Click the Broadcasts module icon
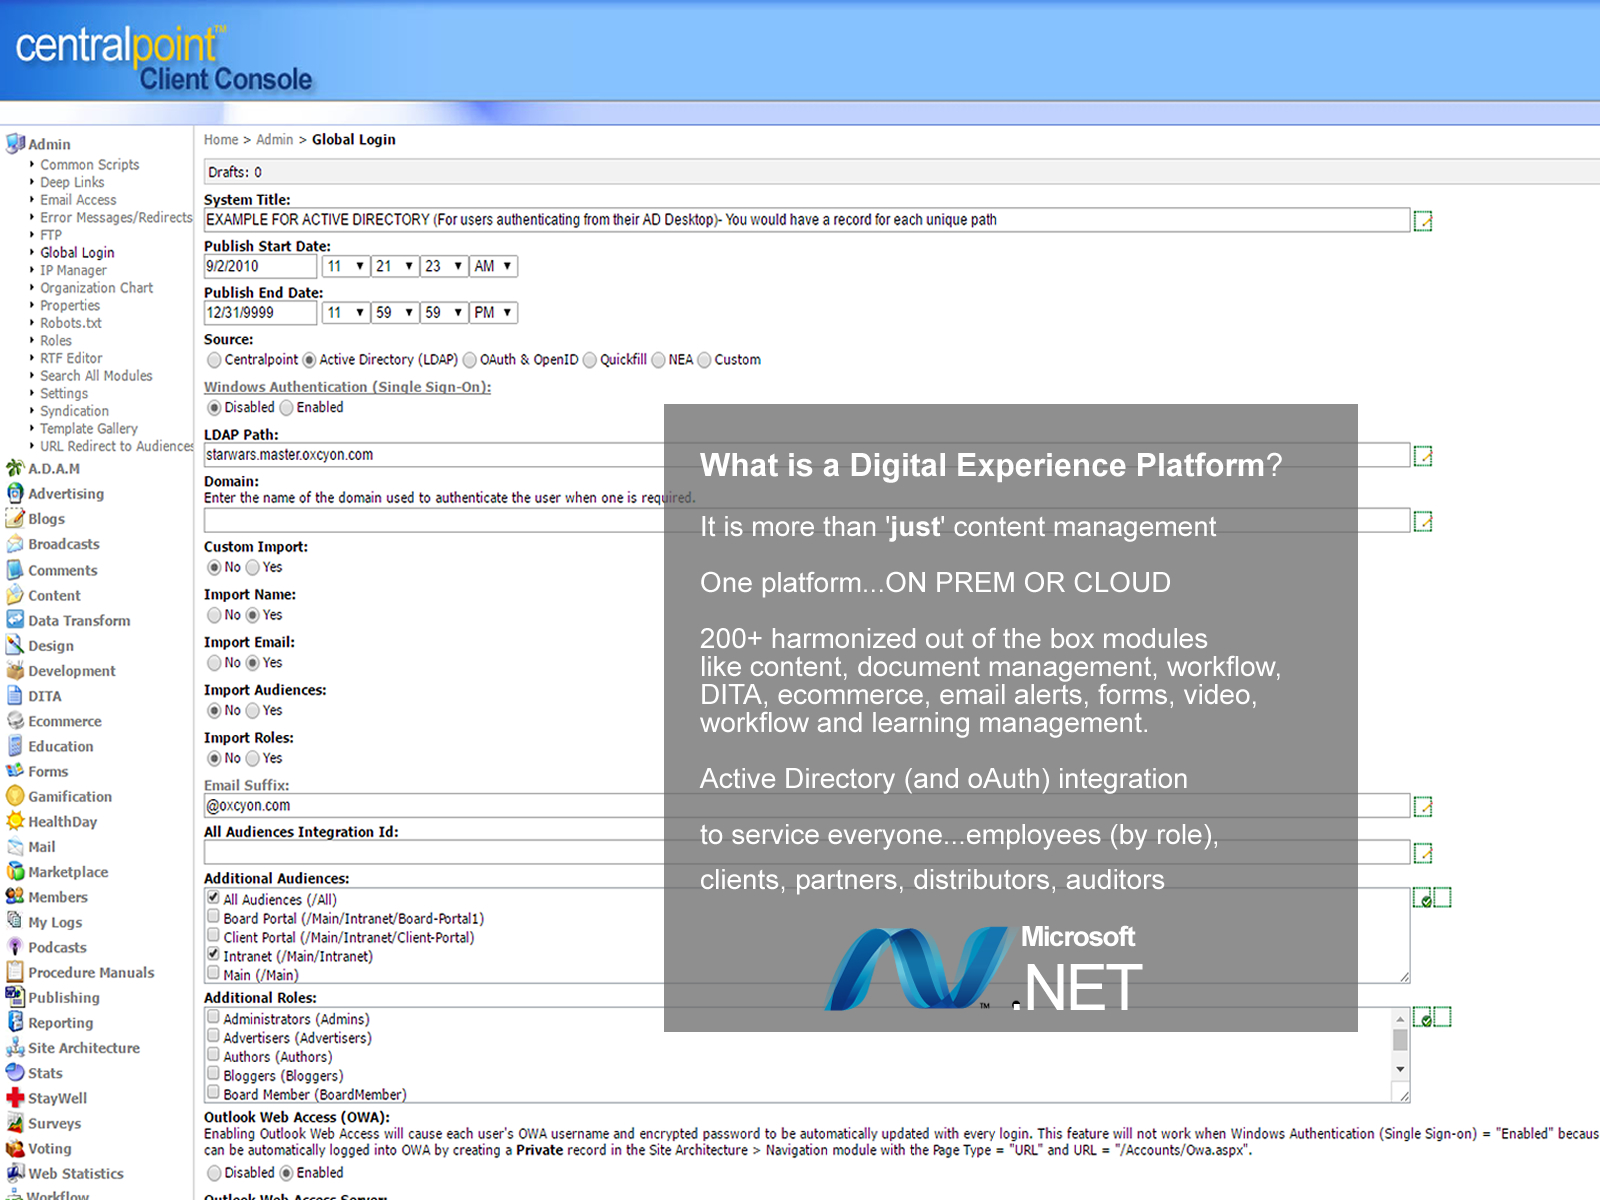 pos(15,544)
